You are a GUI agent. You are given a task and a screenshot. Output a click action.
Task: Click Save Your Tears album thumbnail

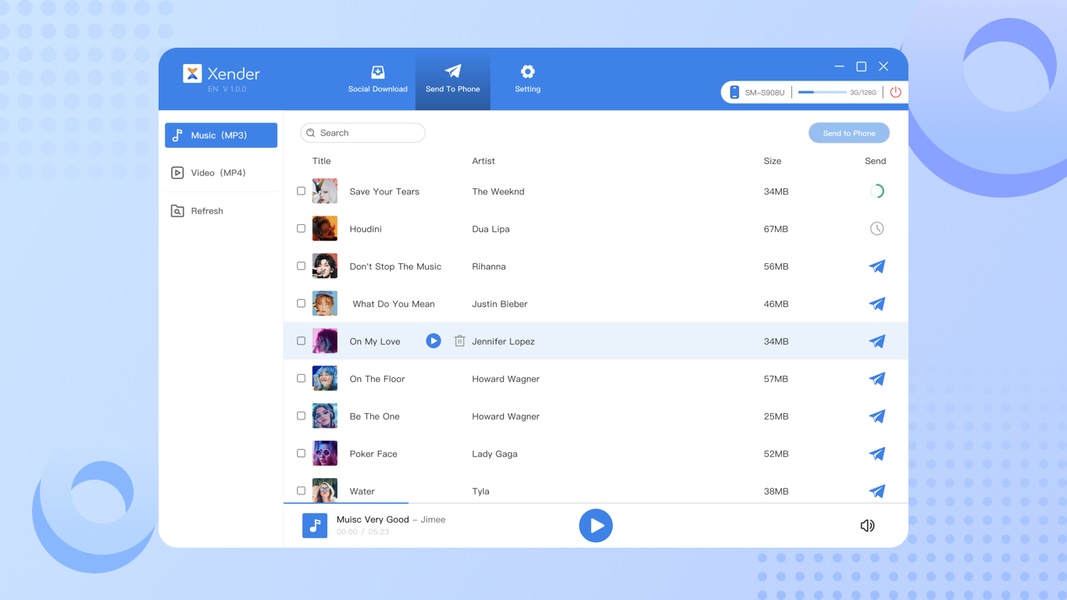pyautogui.click(x=325, y=191)
